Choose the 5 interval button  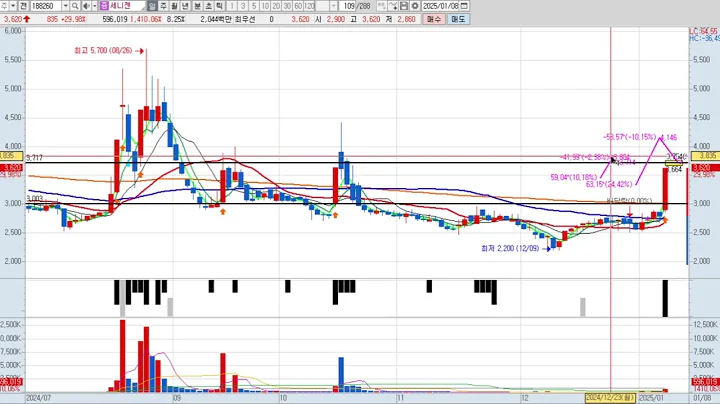tap(254, 6)
